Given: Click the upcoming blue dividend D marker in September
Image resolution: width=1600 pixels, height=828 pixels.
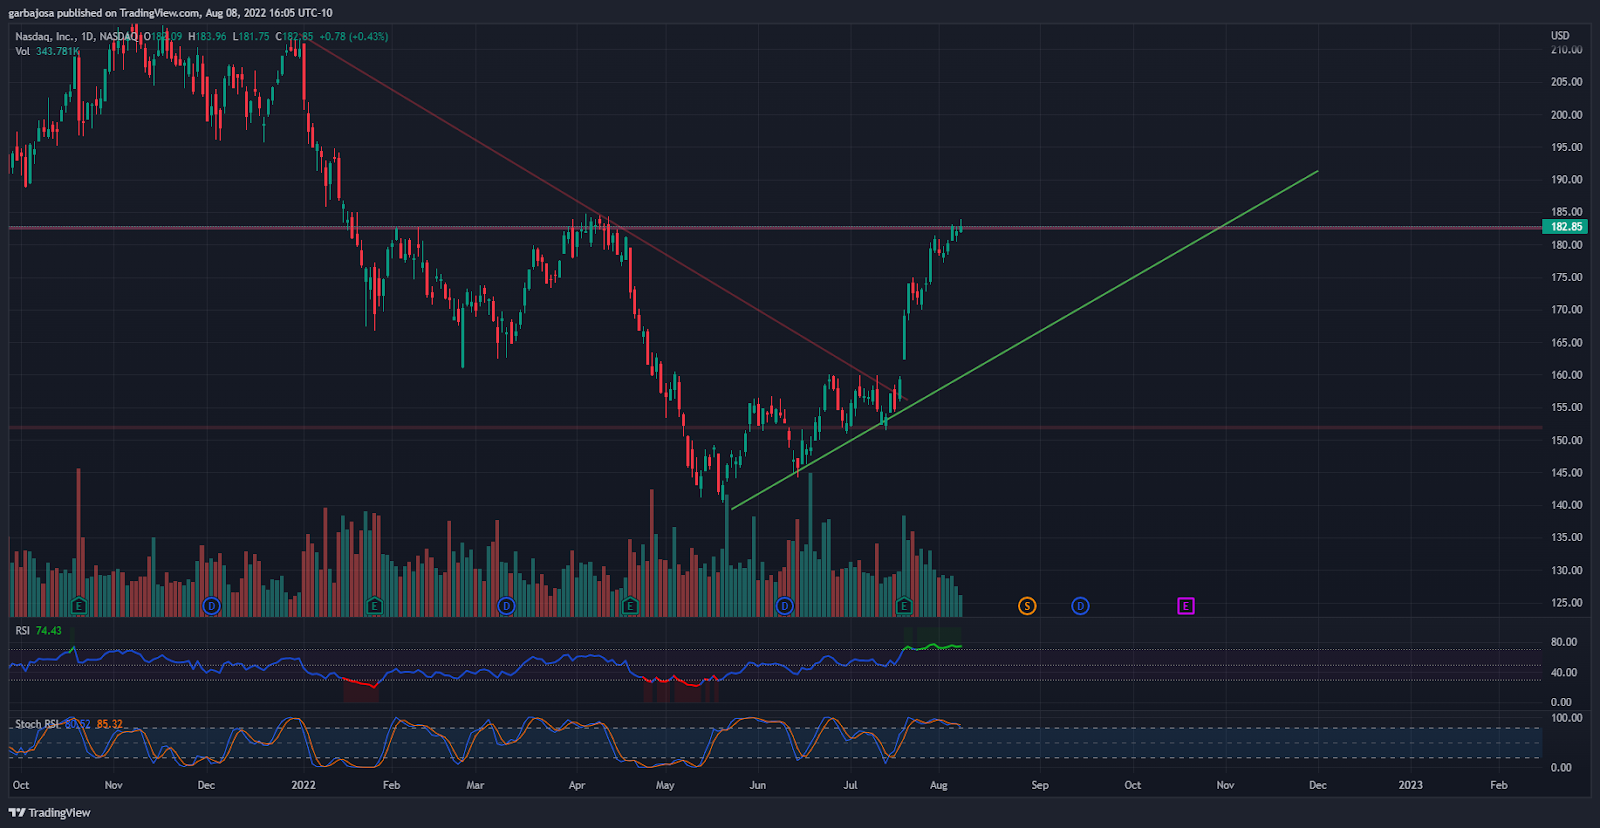Looking at the screenshot, I should 1080,606.
